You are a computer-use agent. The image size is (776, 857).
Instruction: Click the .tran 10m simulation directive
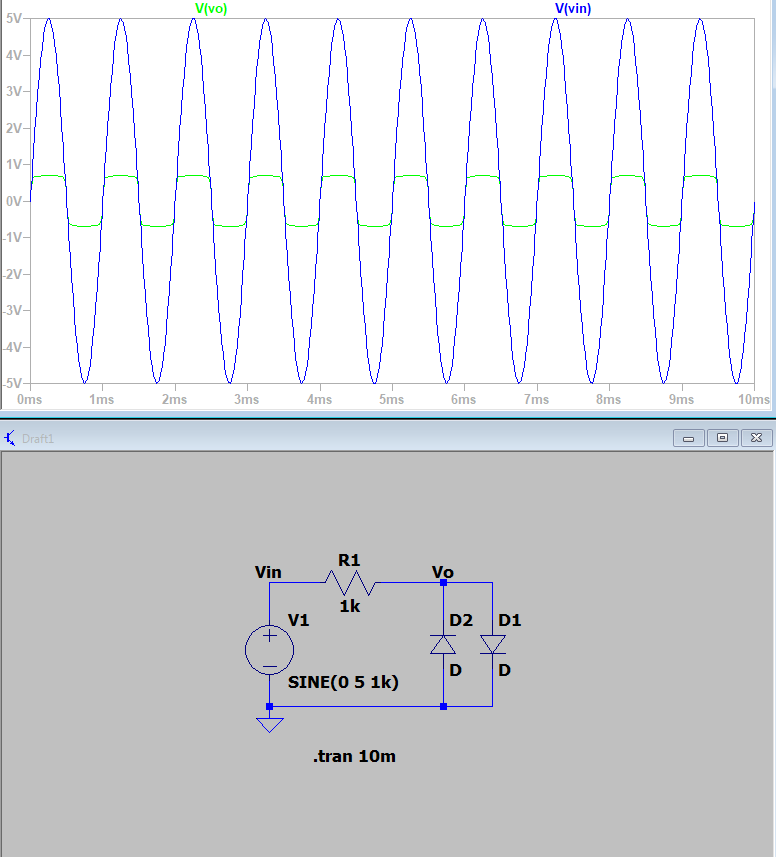354,756
